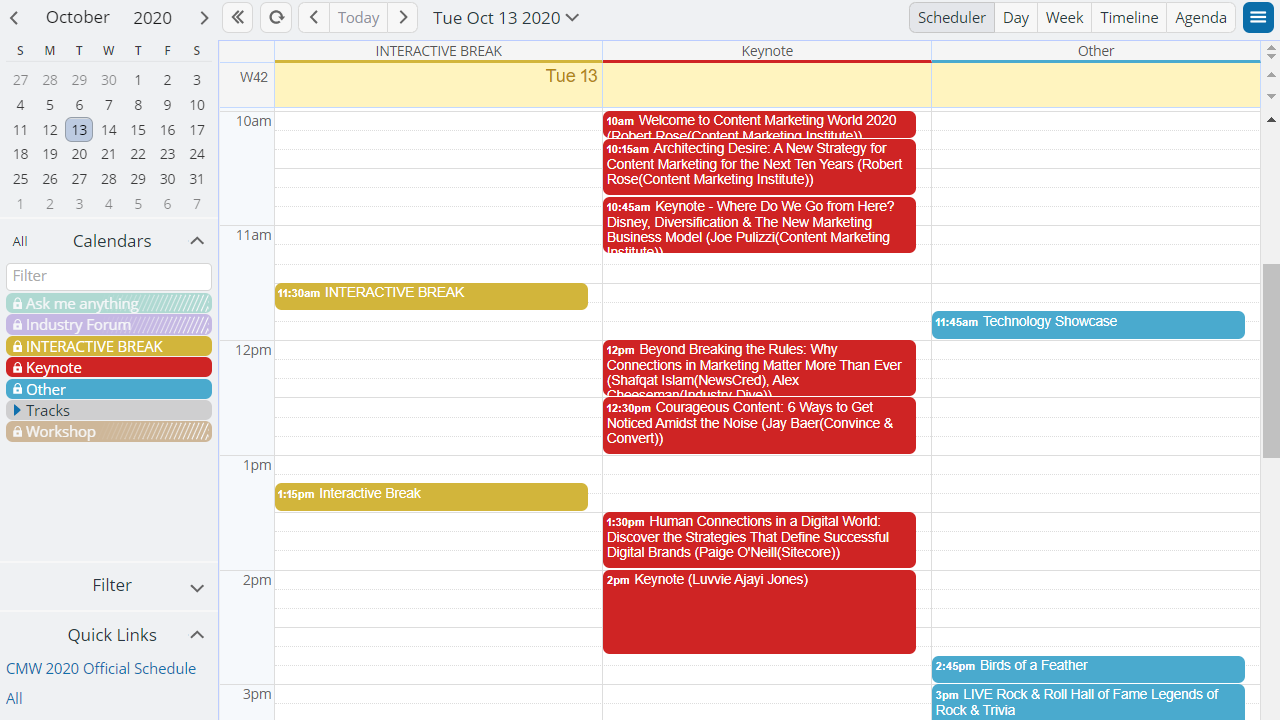Collapse the Calendars section
This screenshot has height=720, width=1280.
click(x=197, y=240)
